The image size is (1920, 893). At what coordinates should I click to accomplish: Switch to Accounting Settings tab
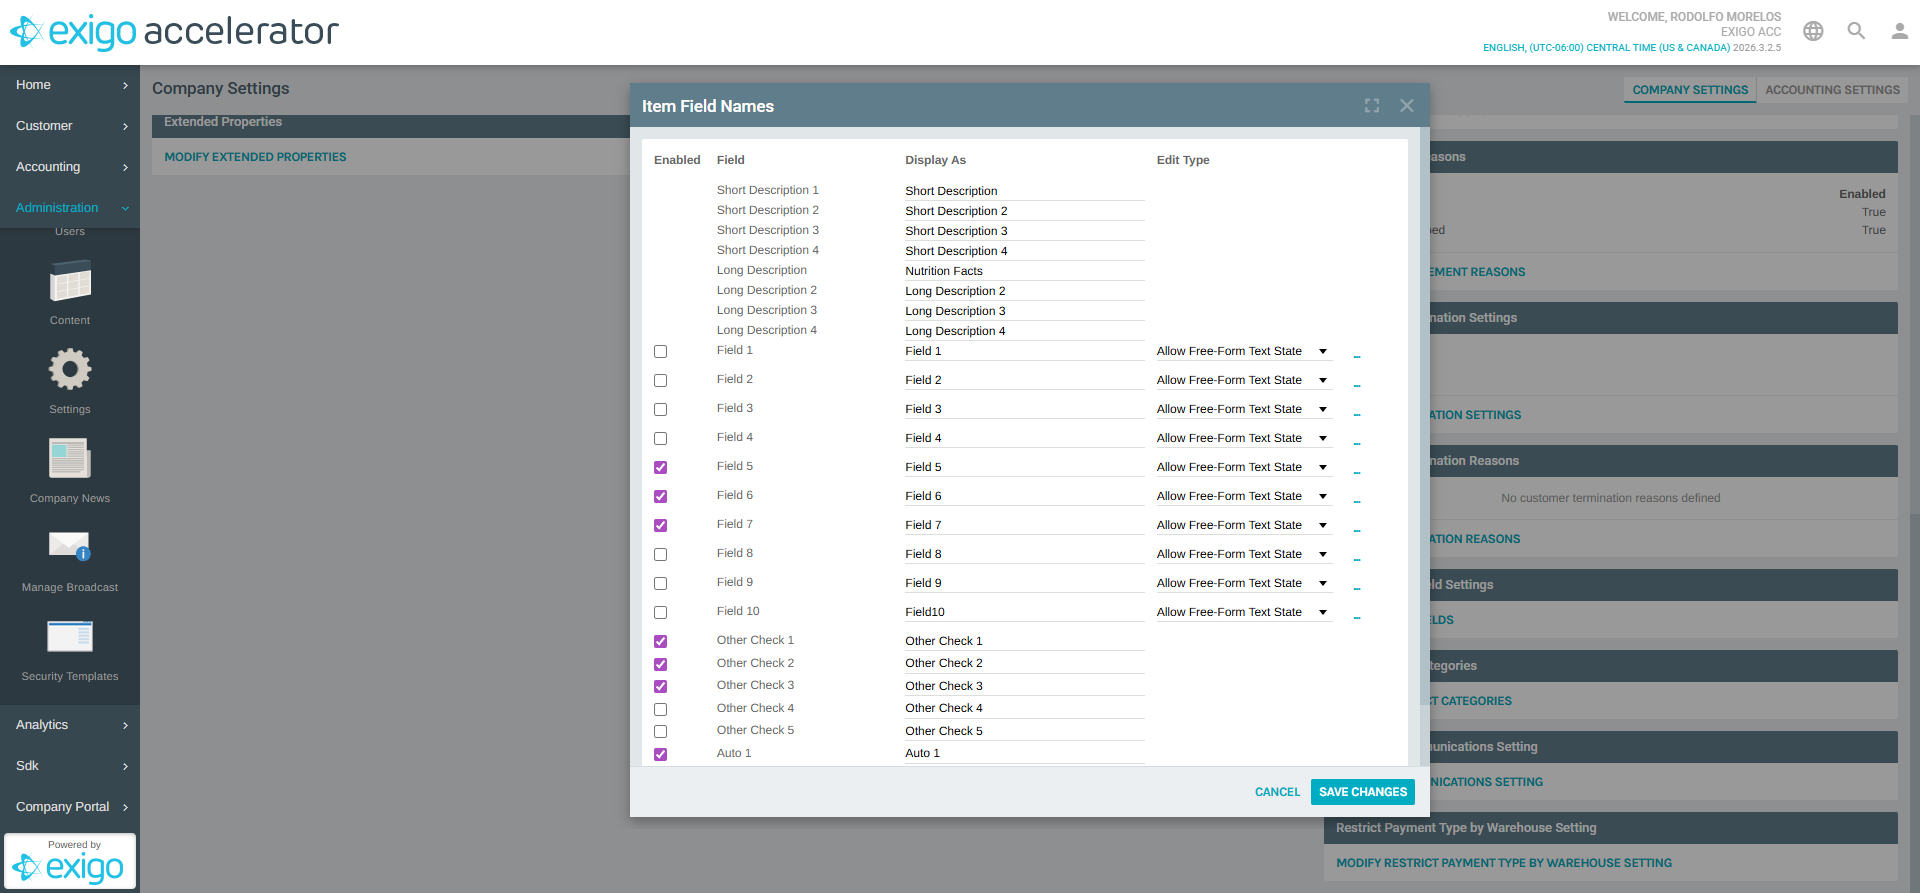1832,90
